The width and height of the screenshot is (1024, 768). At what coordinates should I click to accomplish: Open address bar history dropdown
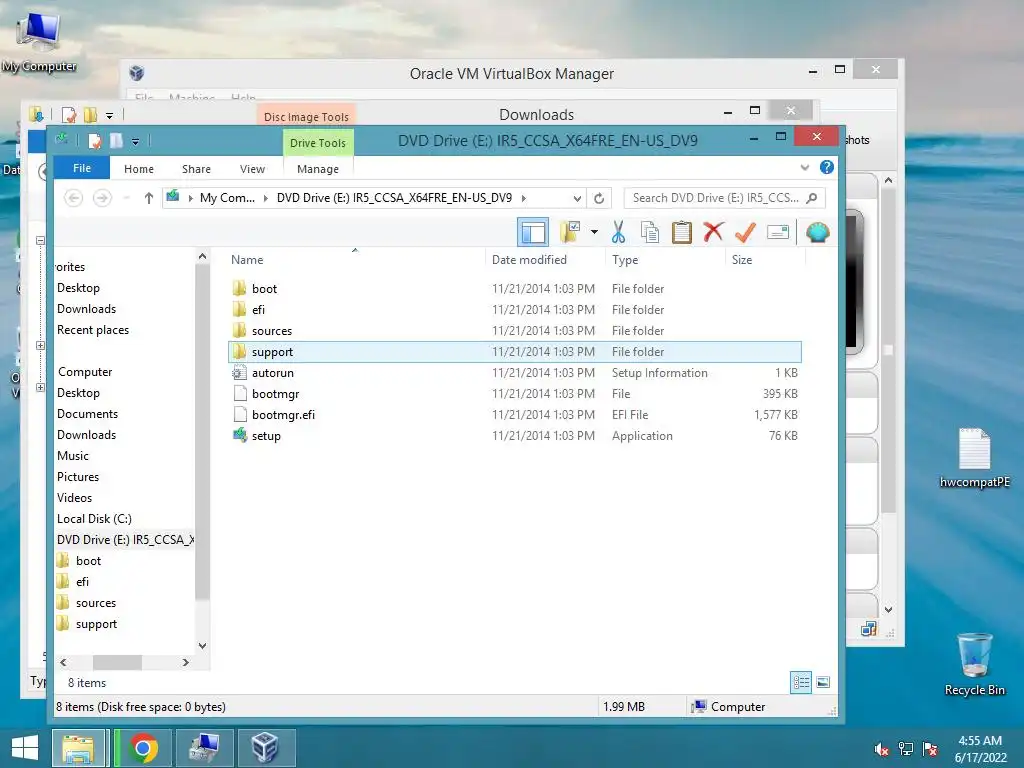(x=577, y=198)
